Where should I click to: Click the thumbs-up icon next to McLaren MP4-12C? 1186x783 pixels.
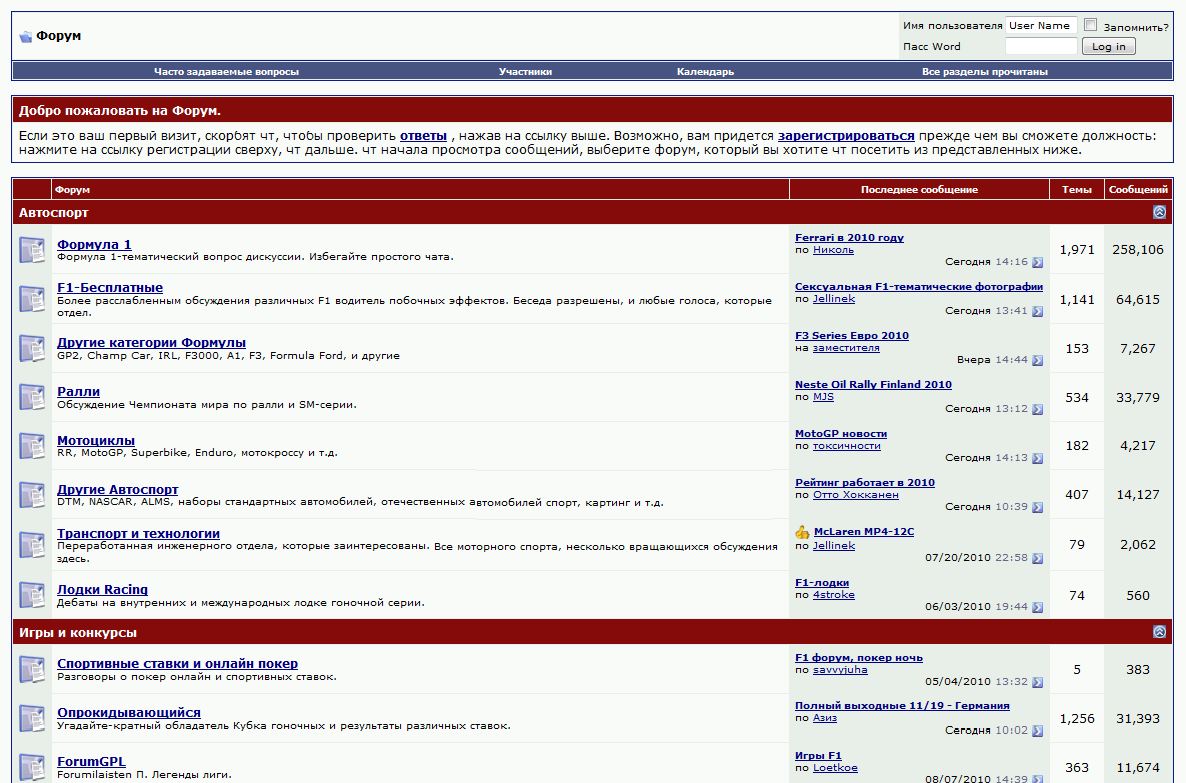click(x=803, y=532)
